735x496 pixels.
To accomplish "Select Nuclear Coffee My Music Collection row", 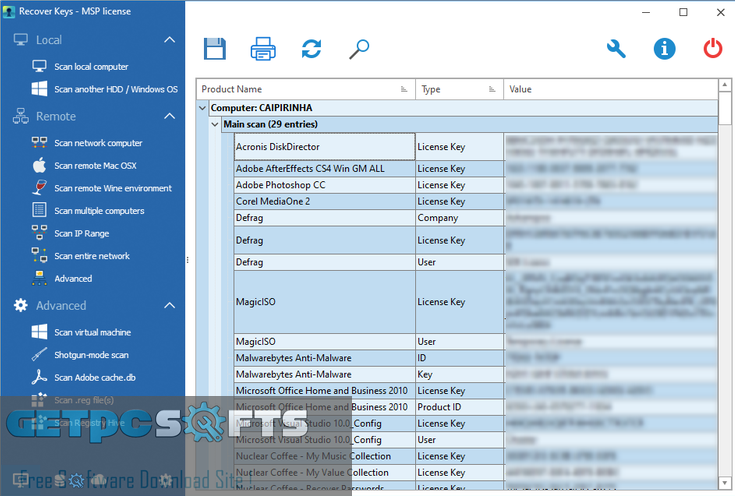I will 476,456.
